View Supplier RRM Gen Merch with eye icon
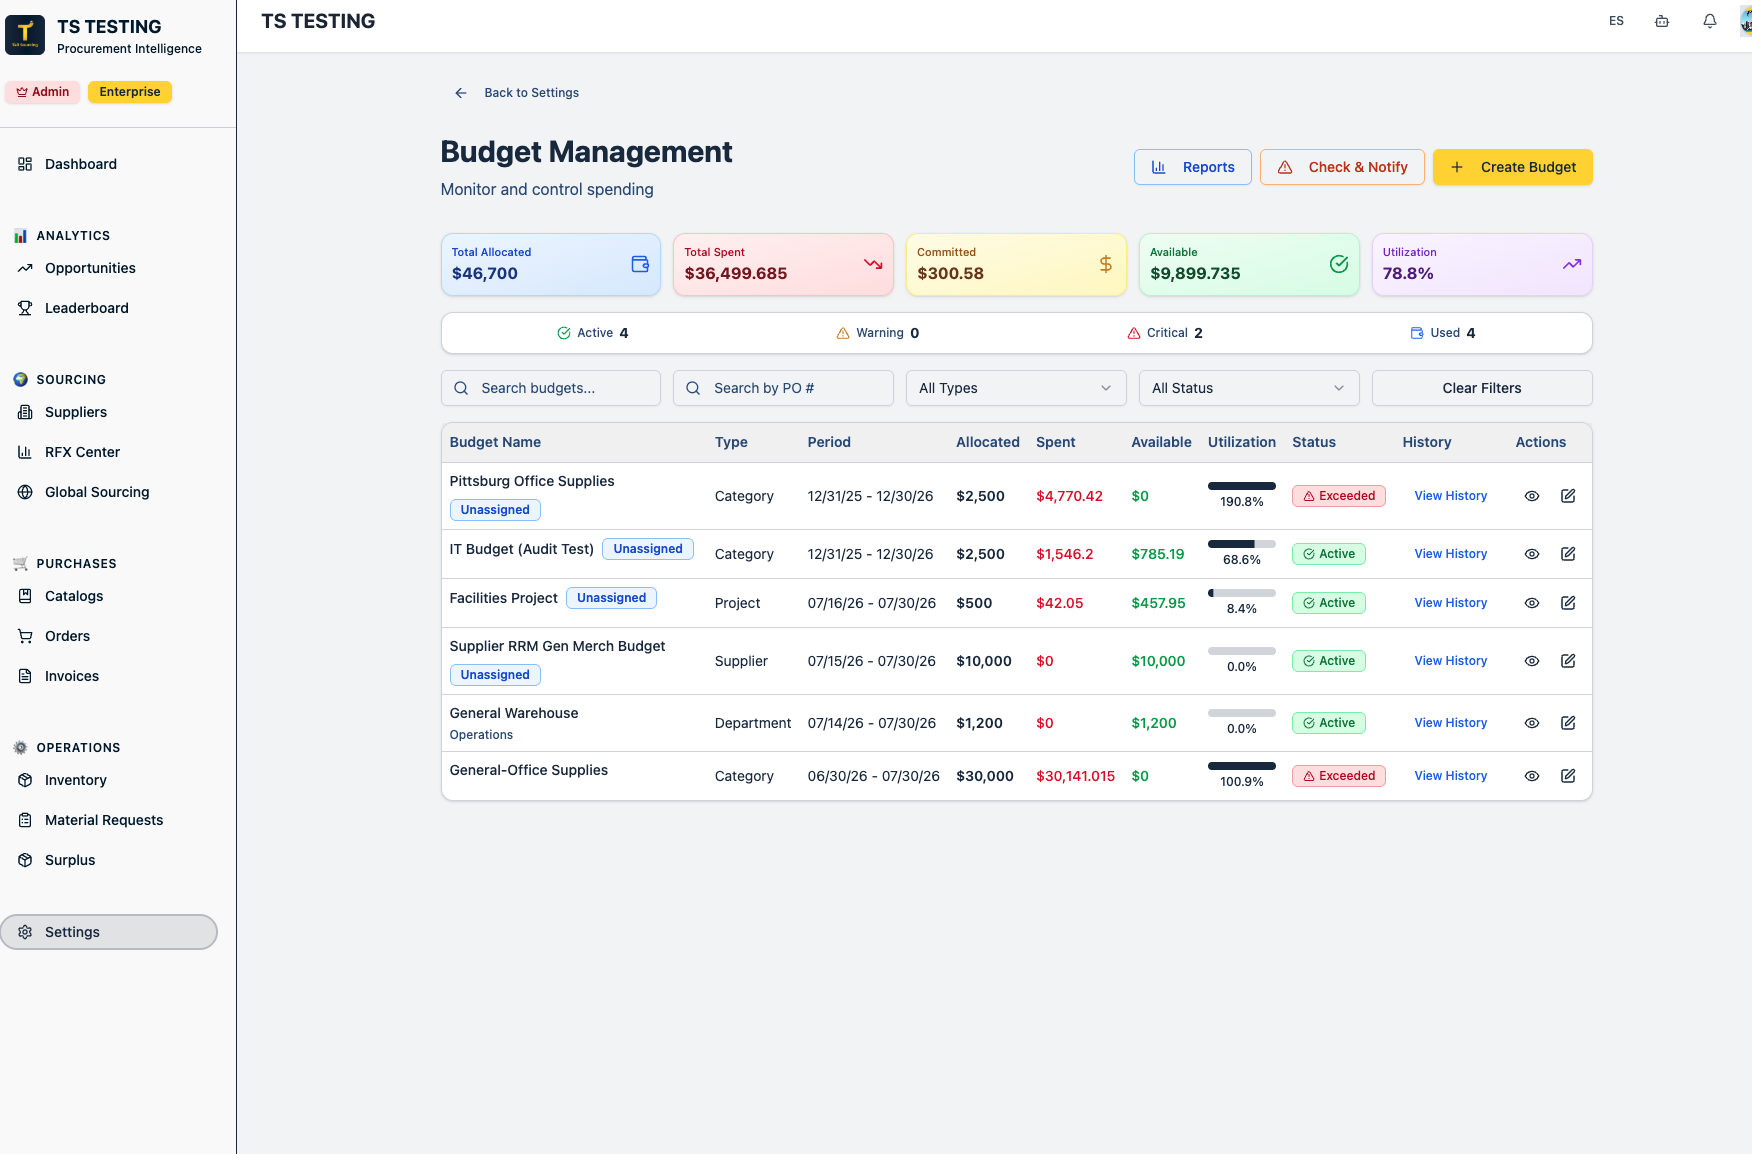 [x=1532, y=661]
